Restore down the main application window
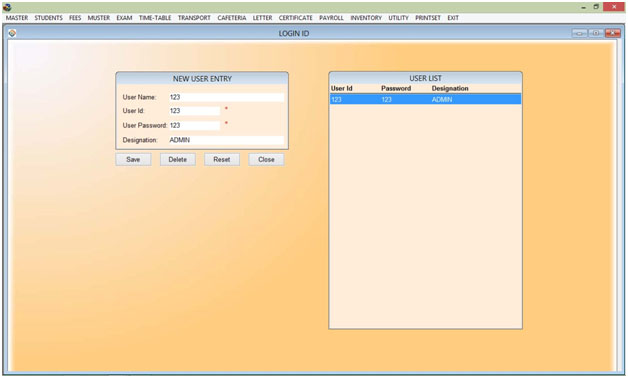628x378 pixels. [x=596, y=7]
